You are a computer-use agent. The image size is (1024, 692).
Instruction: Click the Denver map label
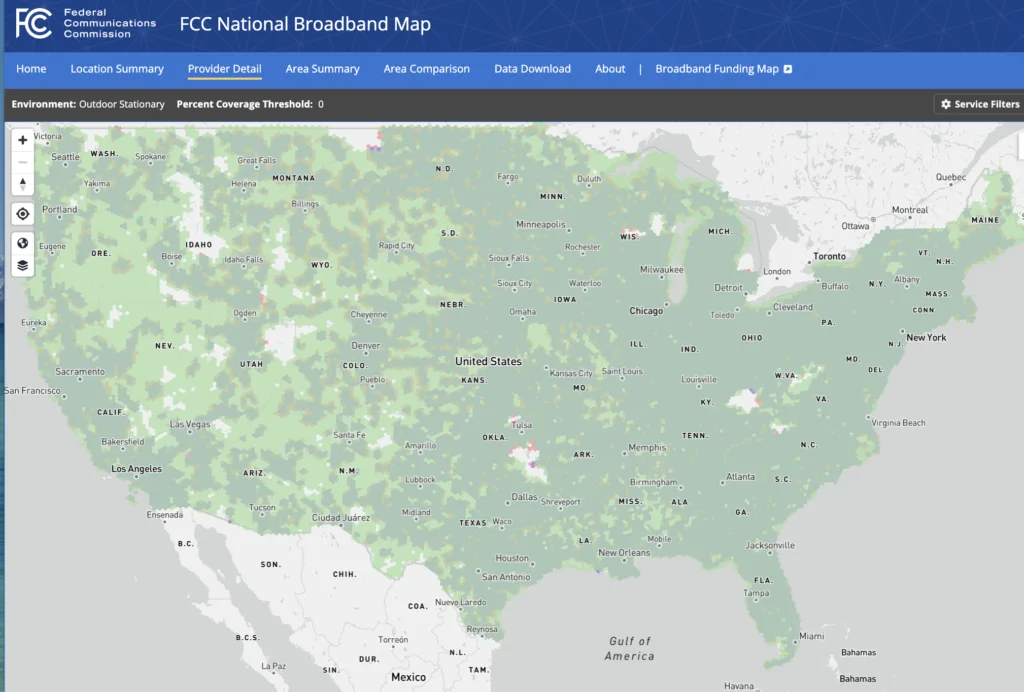[366, 345]
